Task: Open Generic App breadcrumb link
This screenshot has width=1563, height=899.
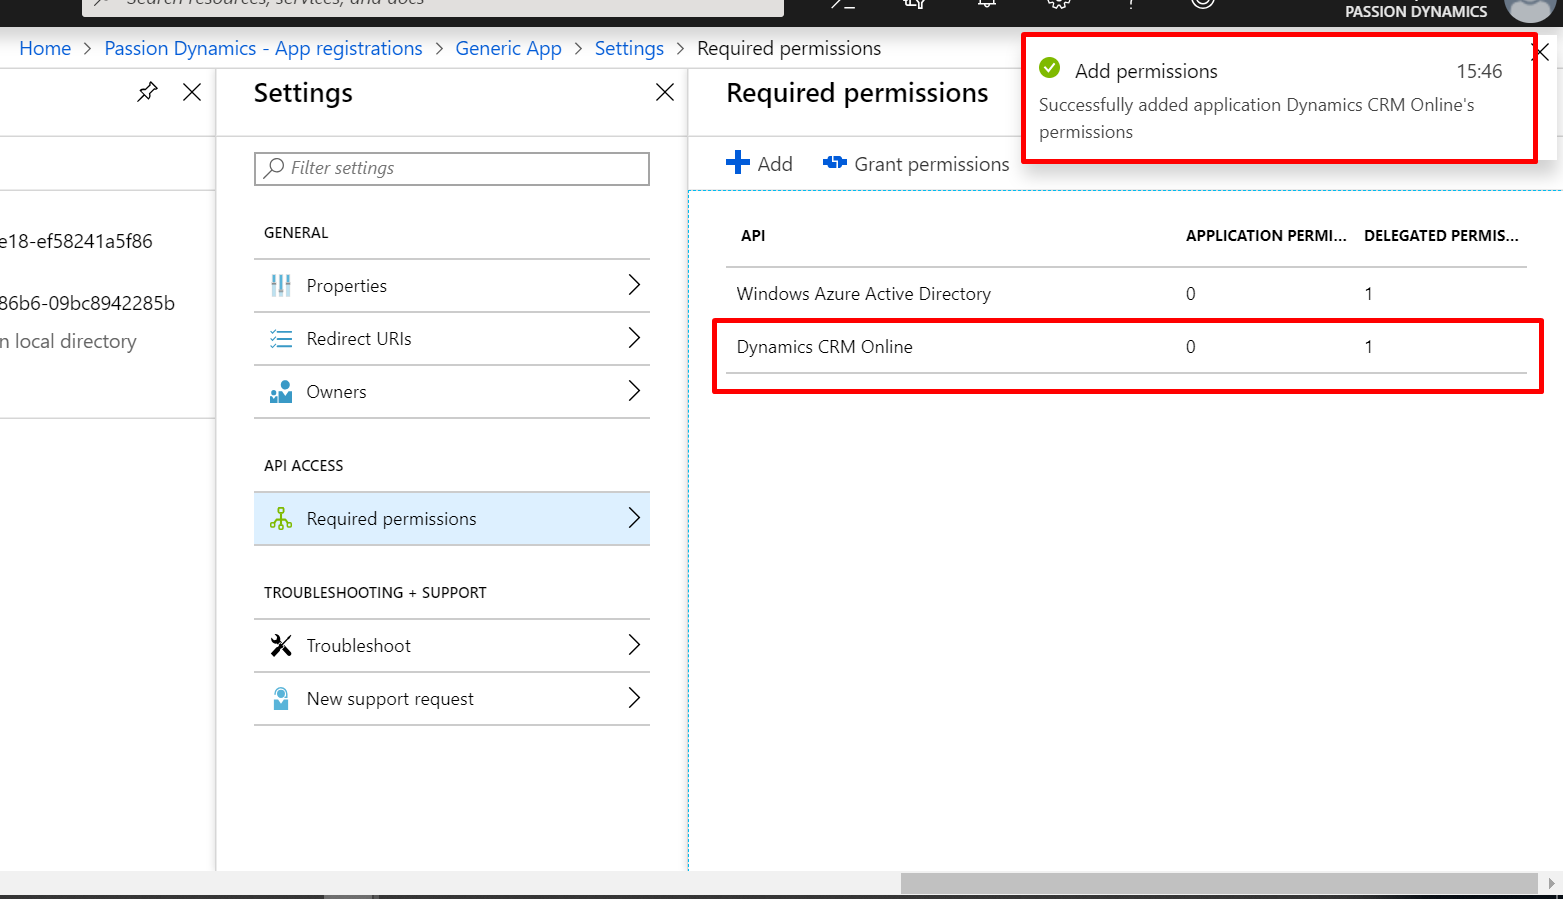Action: pyautogui.click(x=508, y=48)
